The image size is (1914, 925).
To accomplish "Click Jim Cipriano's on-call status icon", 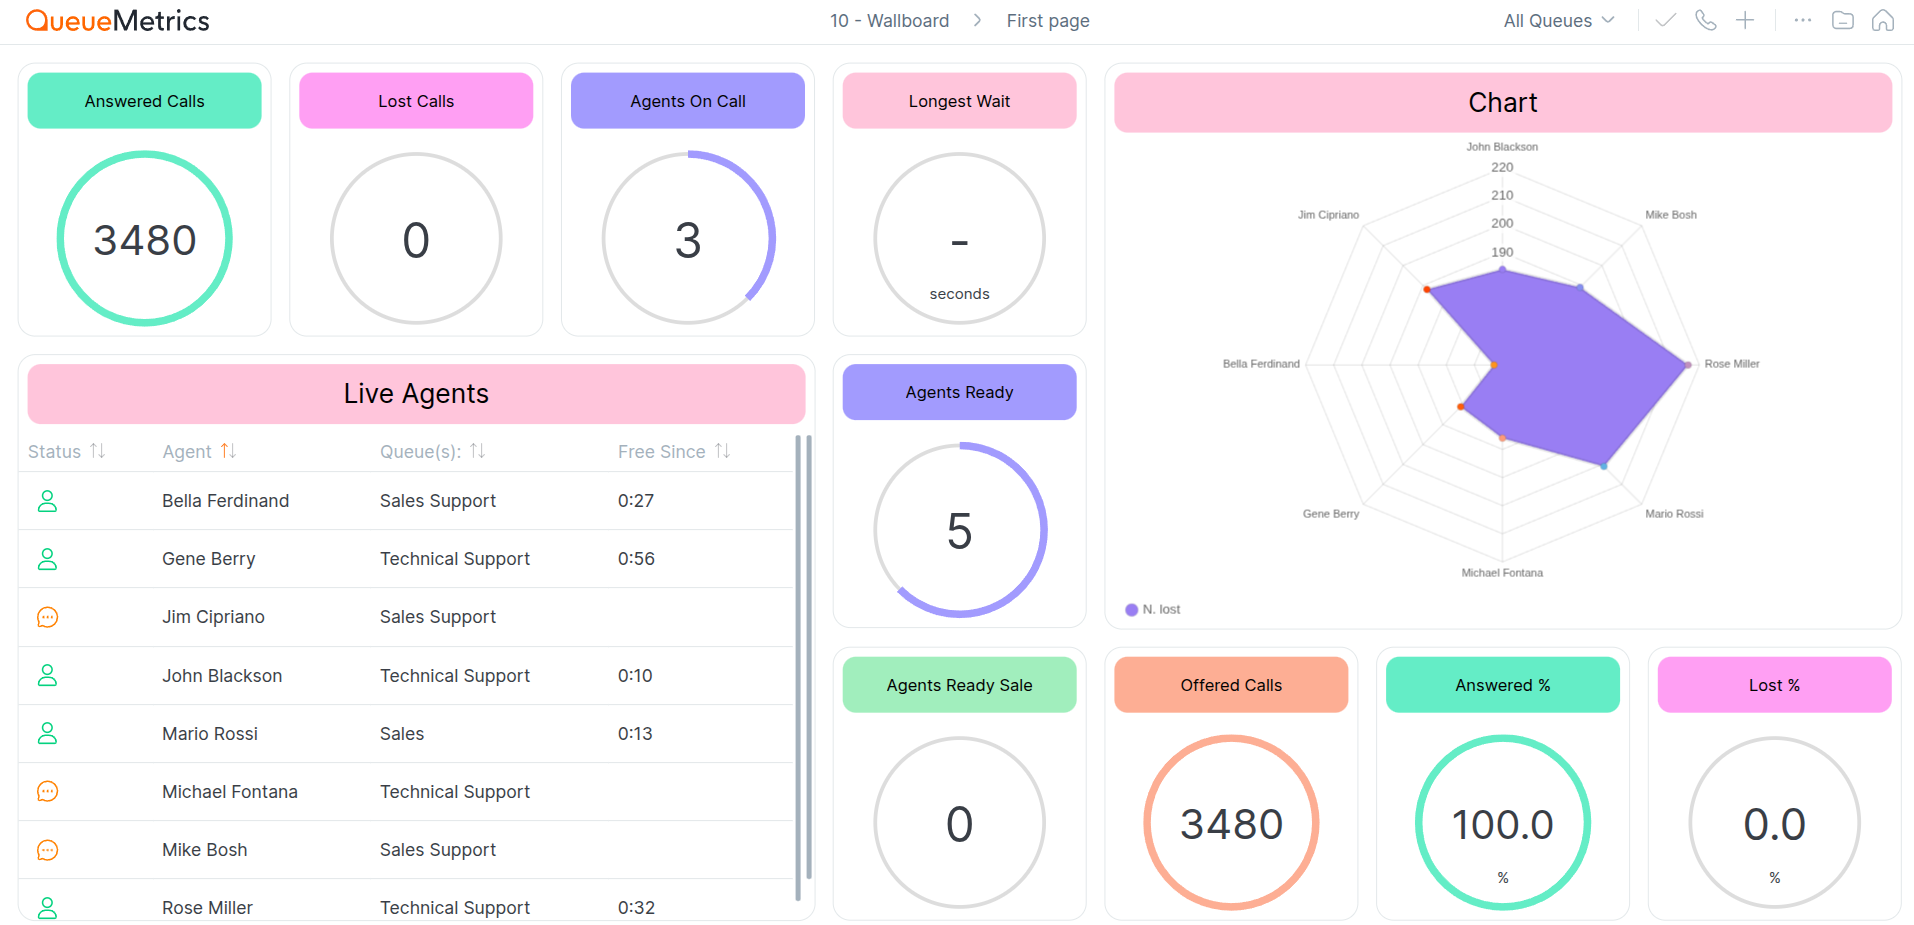I will click(x=47, y=617).
